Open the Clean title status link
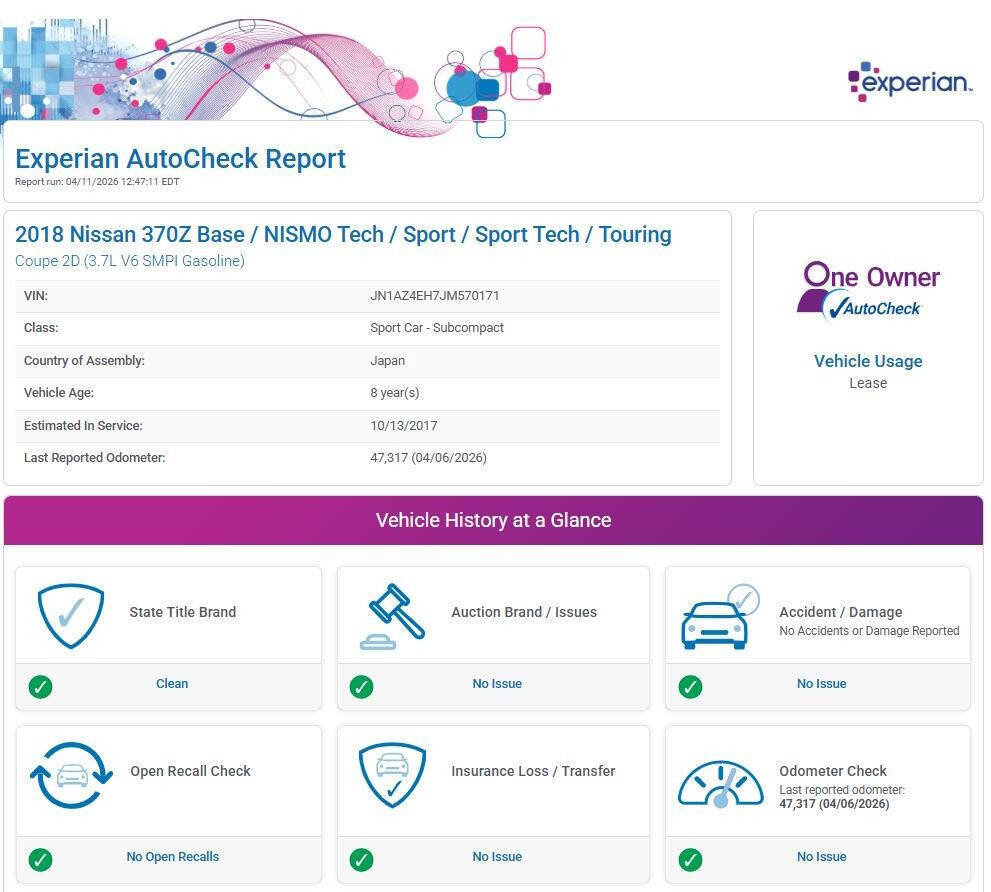The width and height of the screenshot is (991, 892). 172,684
